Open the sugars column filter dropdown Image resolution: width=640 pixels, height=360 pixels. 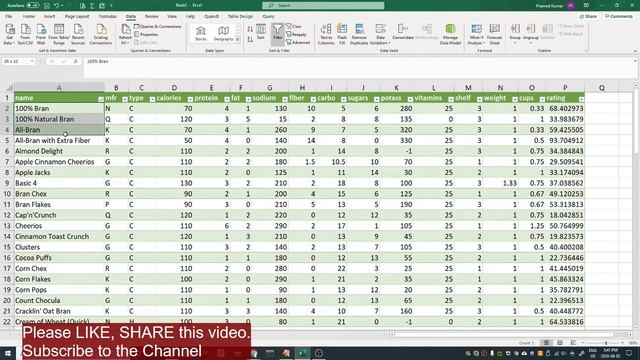click(x=376, y=99)
